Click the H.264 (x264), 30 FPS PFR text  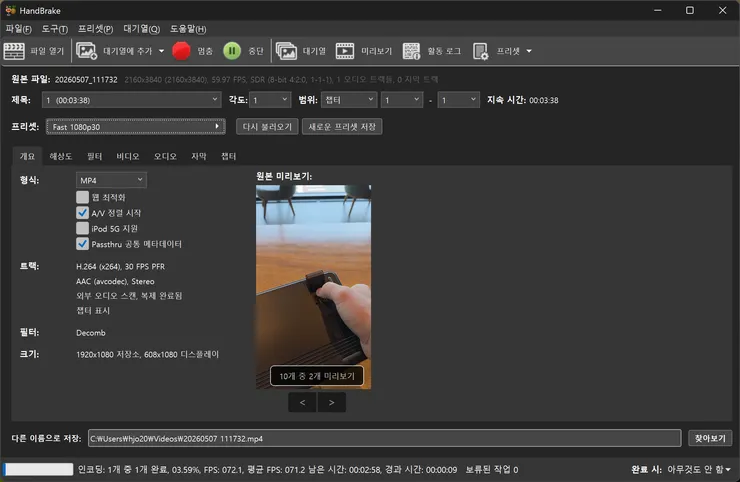point(120,266)
